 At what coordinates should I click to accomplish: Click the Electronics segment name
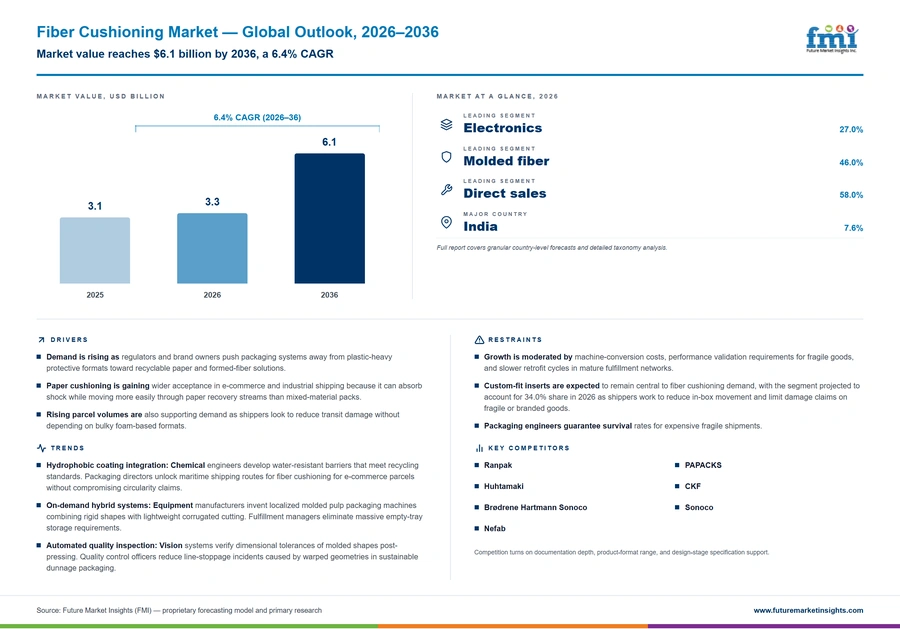click(x=503, y=128)
